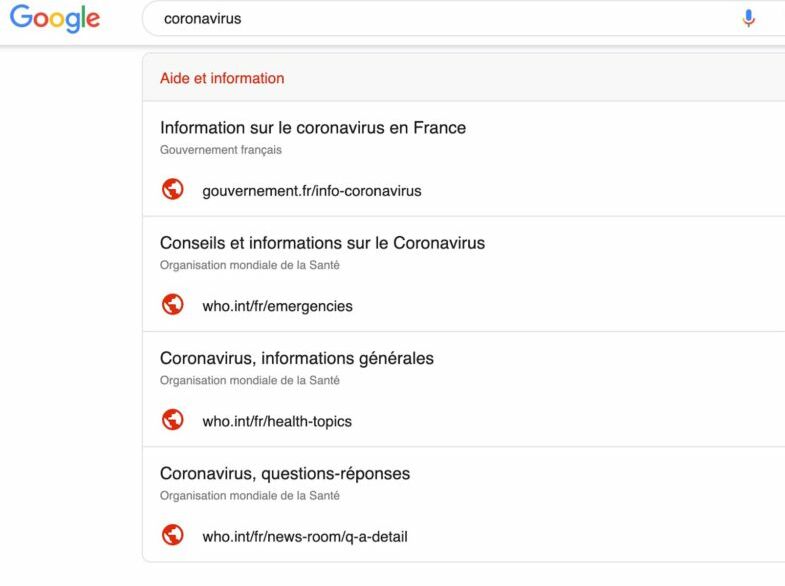785x586 pixels.
Task: Open Information sur le coronavirus en France
Action: [313, 128]
